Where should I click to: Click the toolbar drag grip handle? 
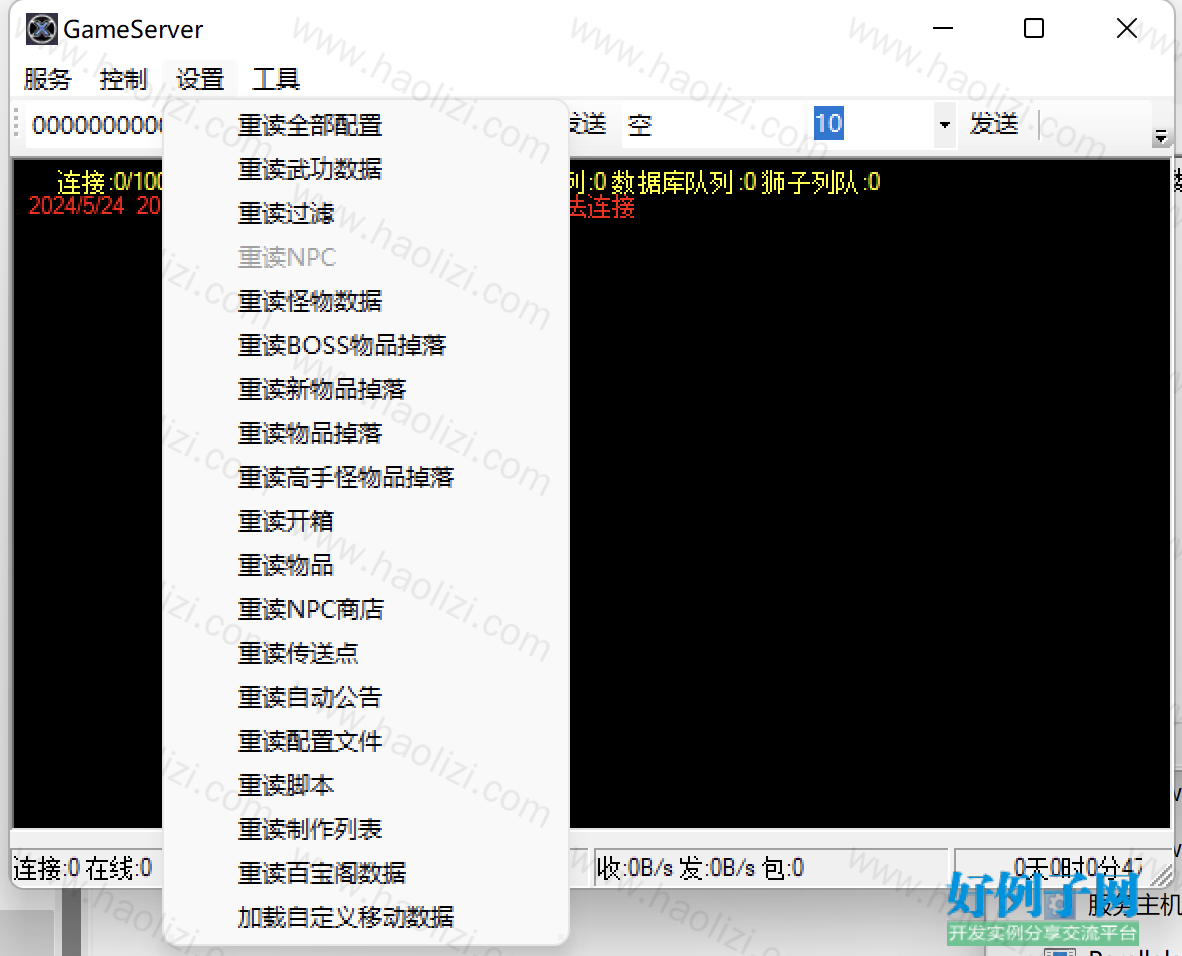tap(16, 124)
